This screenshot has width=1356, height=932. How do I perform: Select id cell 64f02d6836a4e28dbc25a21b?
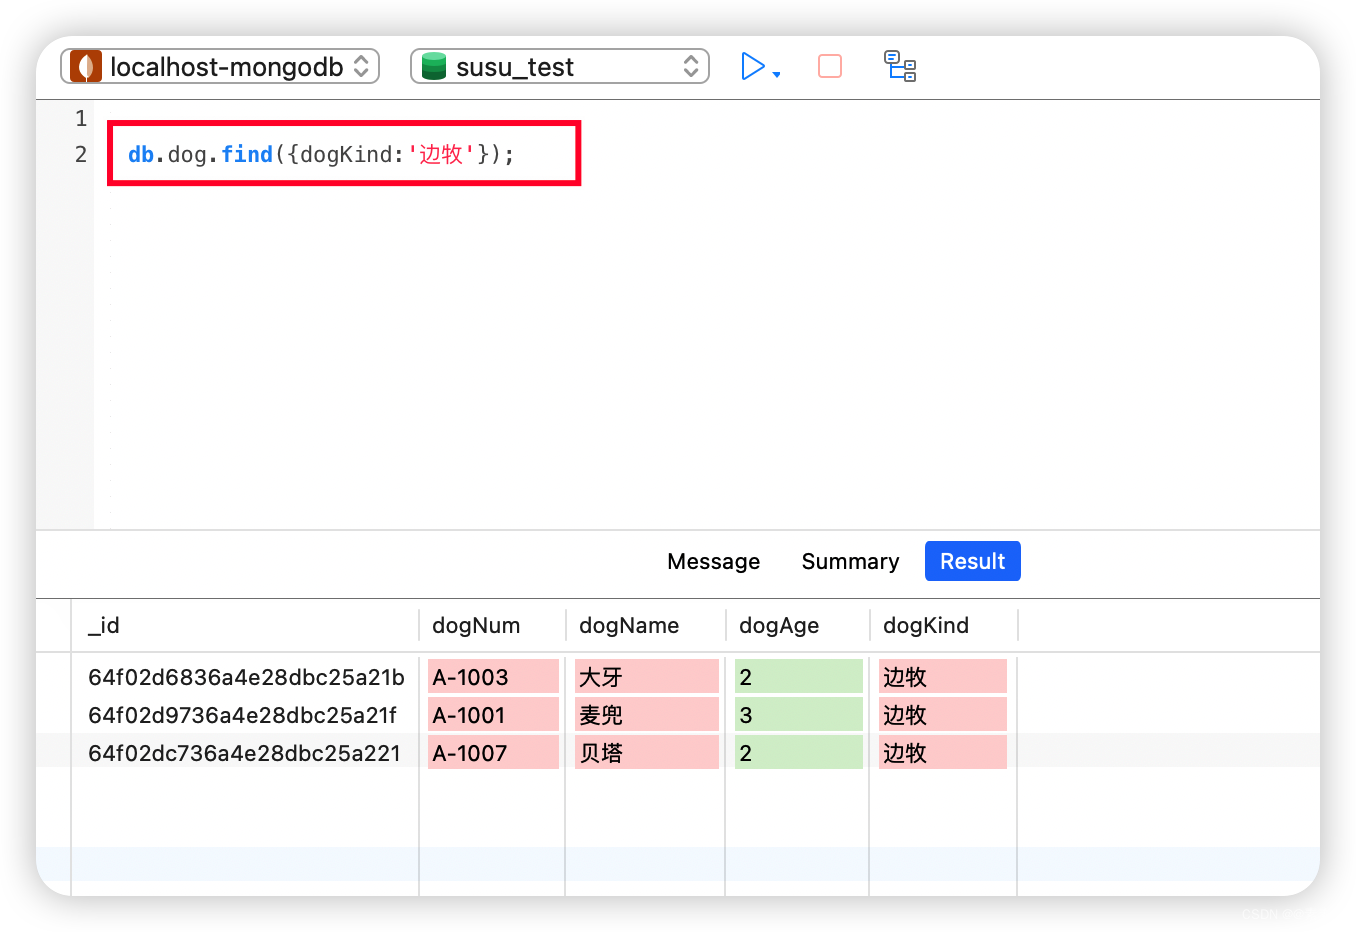[246, 677]
